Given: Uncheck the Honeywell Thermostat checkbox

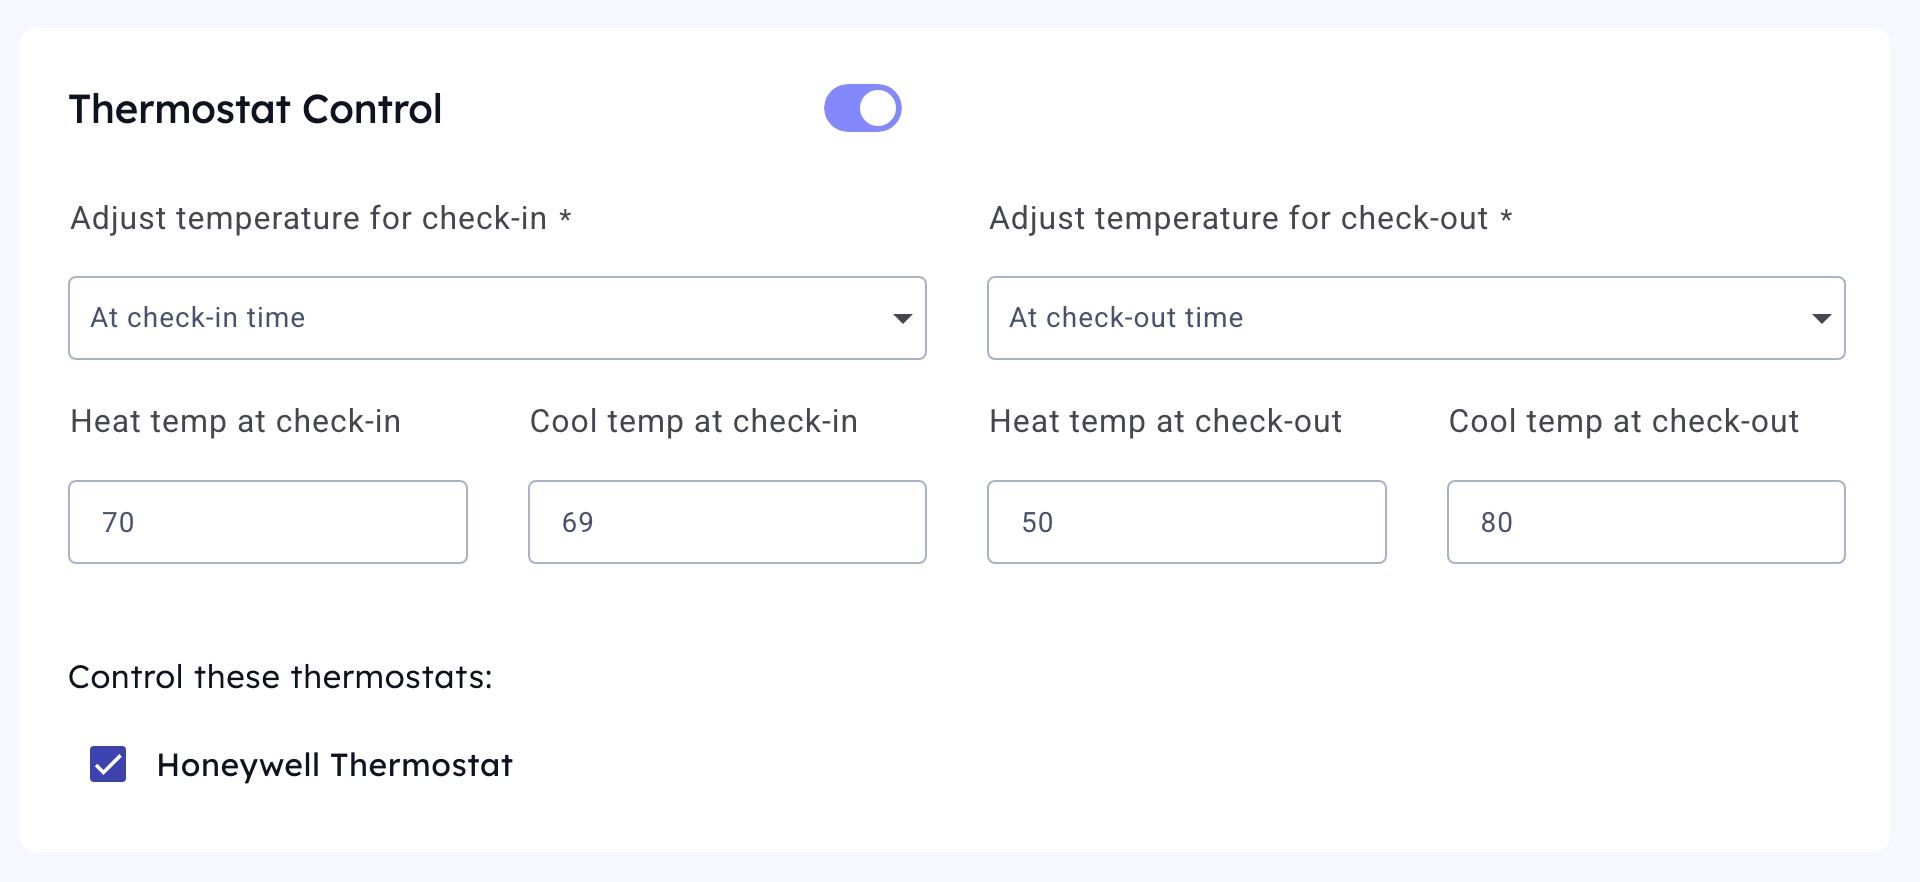Looking at the screenshot, I should click(108, 764).
